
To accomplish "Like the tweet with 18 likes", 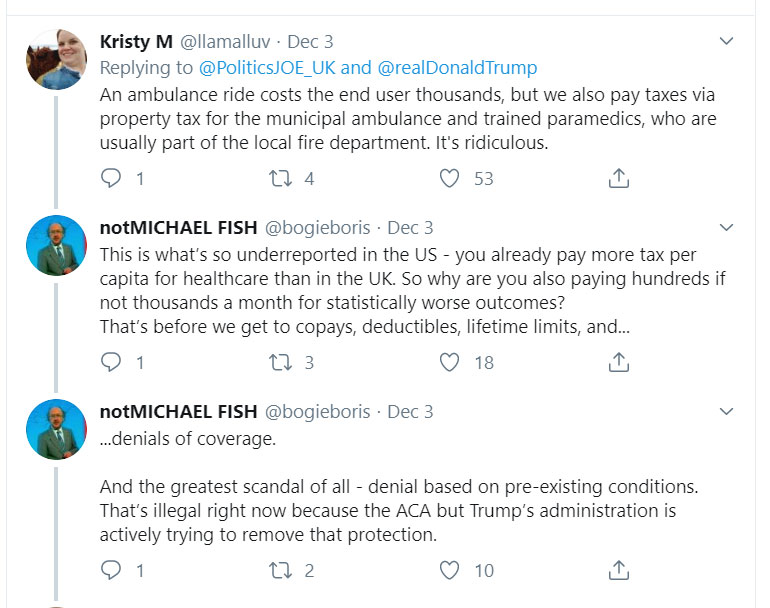I will coord(450,362).
